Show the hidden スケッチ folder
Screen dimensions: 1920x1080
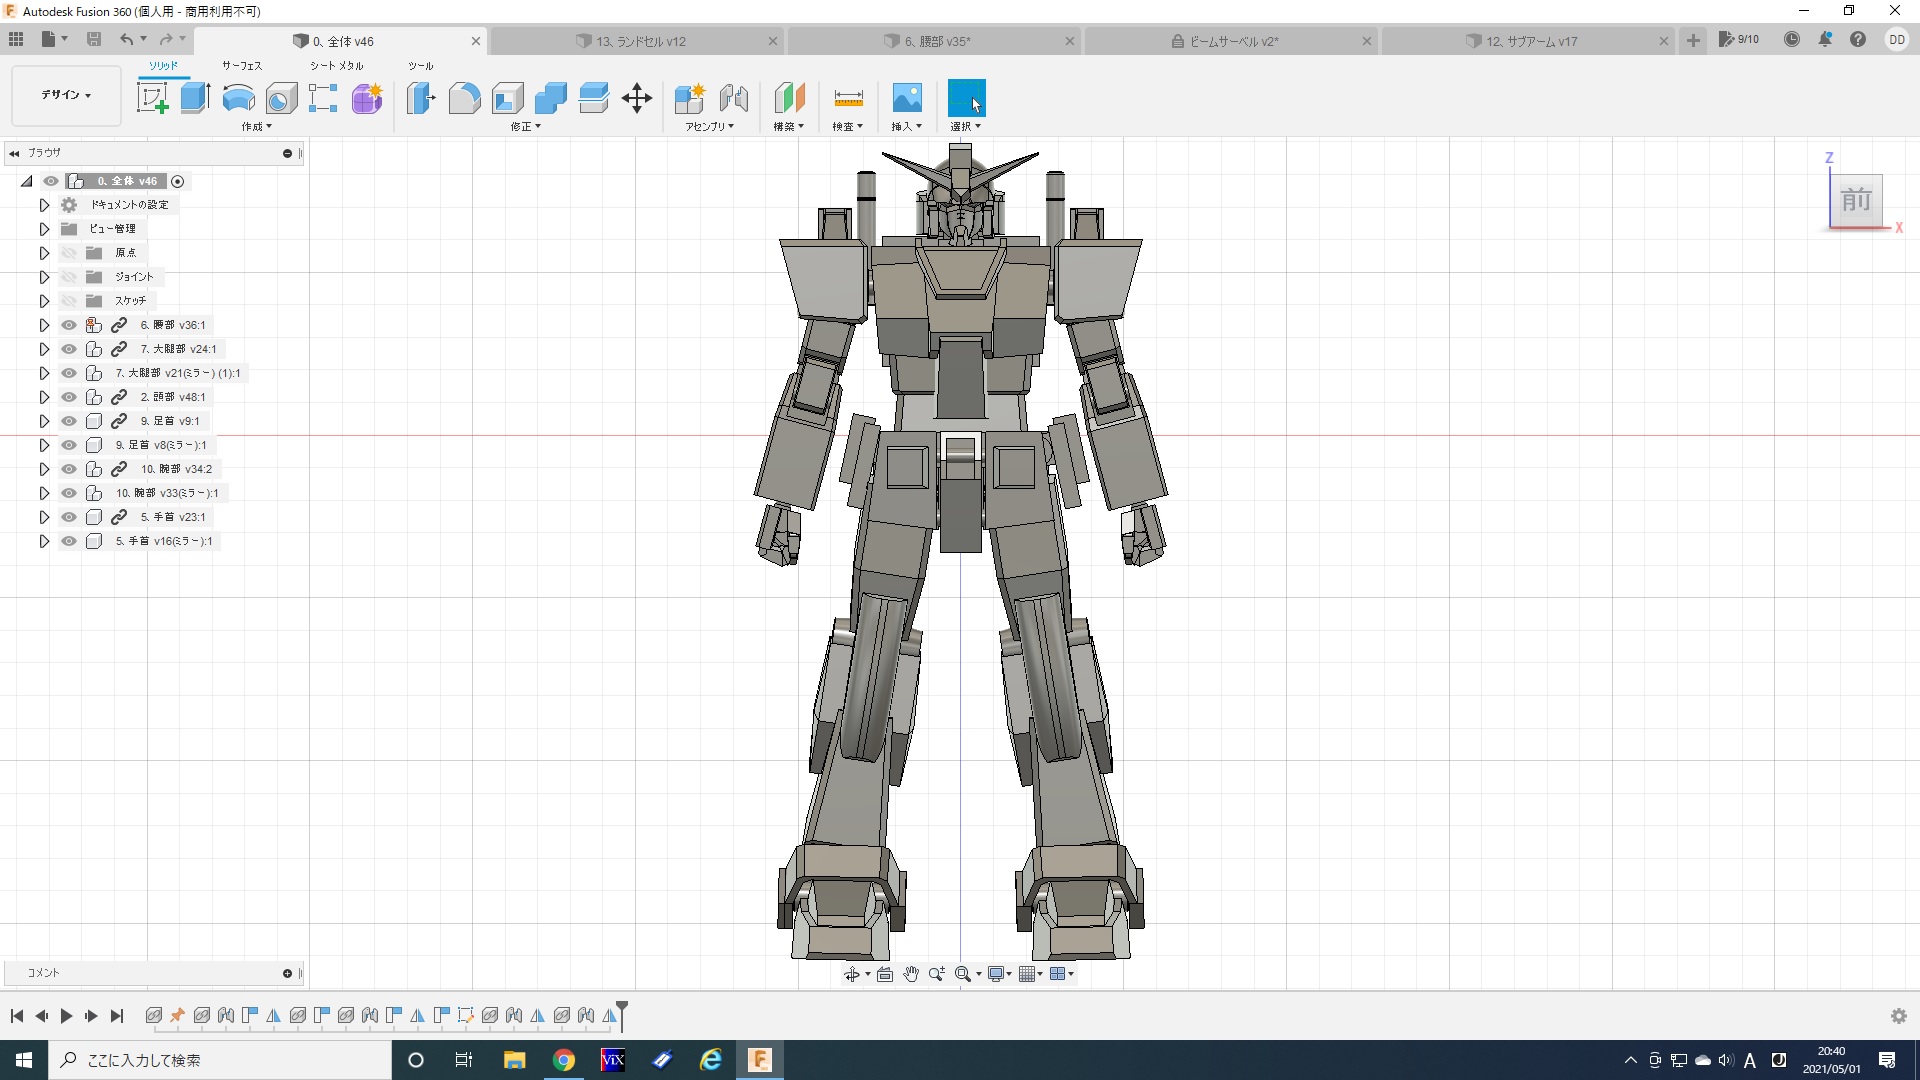click(69, 301)
